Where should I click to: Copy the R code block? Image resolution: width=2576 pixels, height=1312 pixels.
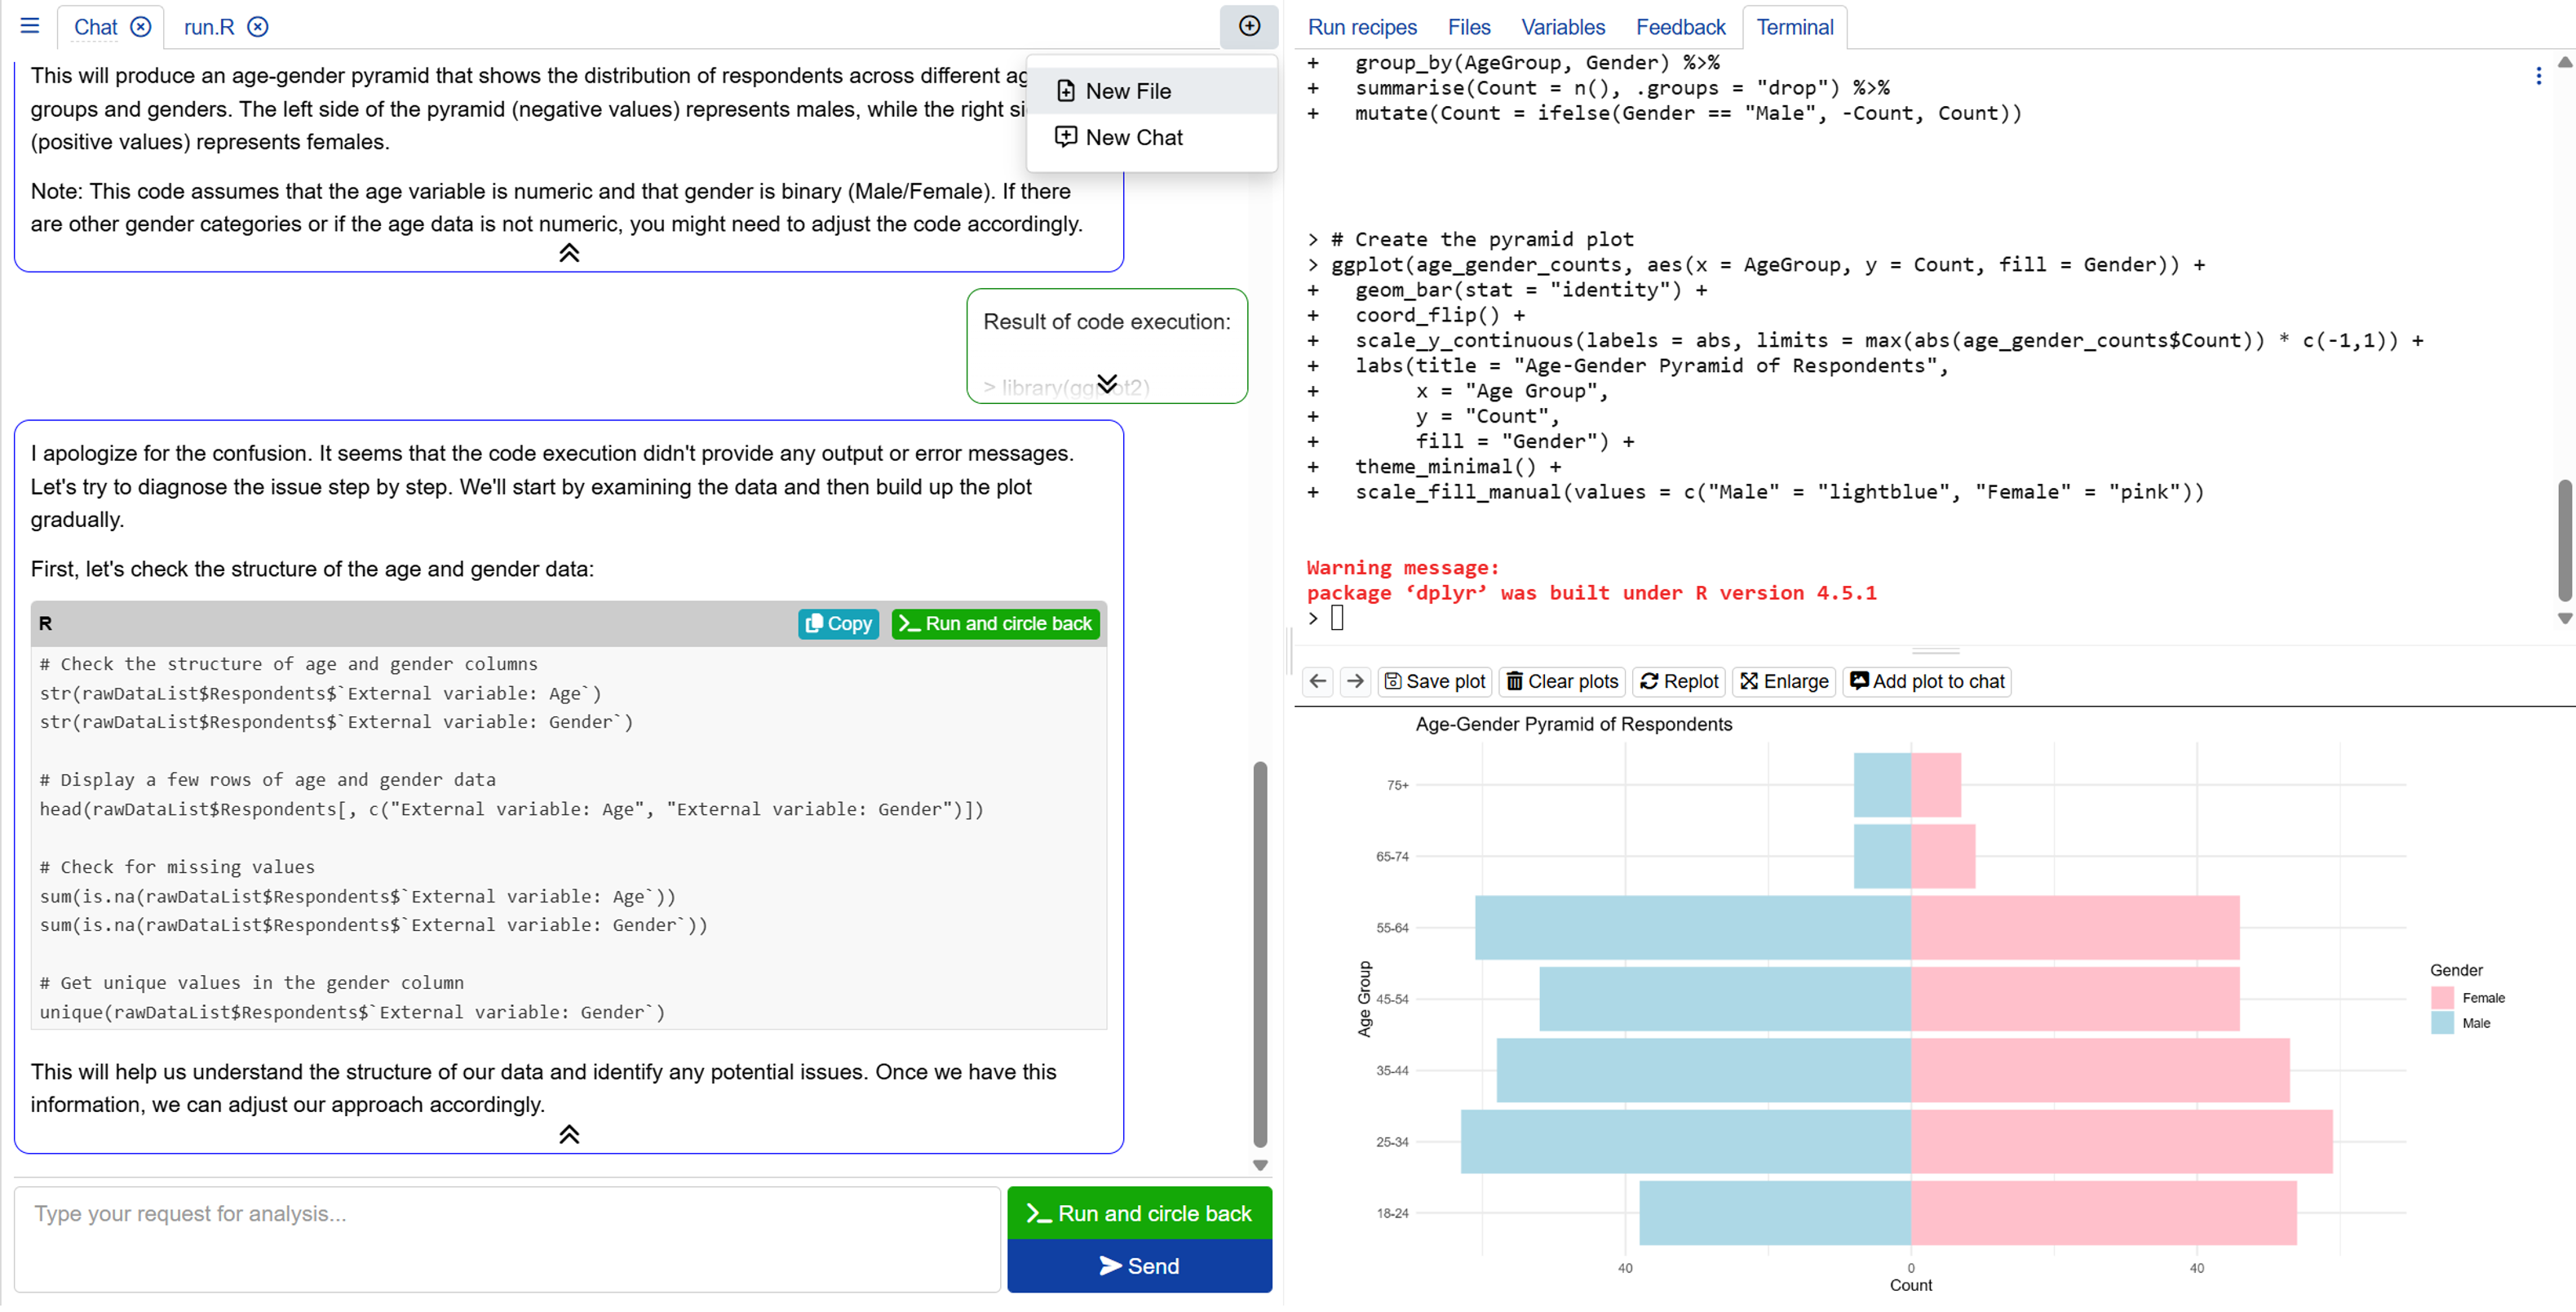tap(838, 623)
